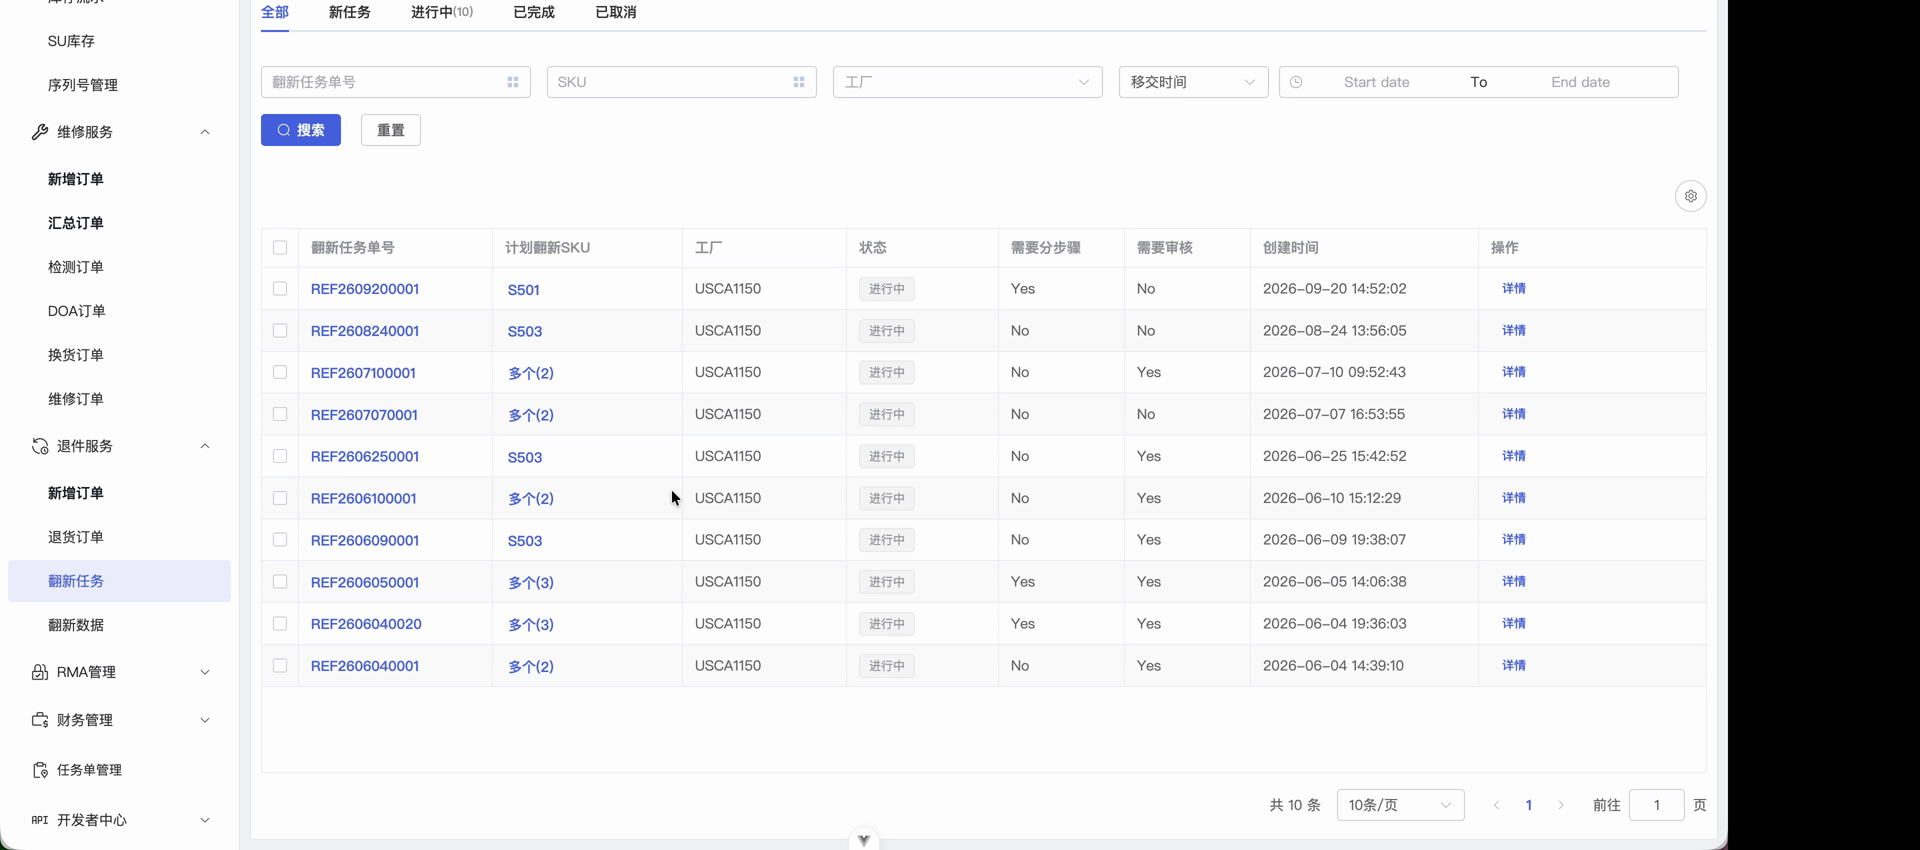
Task: Open 详情 for row REF2607070001
Action: coord(1514,414)
